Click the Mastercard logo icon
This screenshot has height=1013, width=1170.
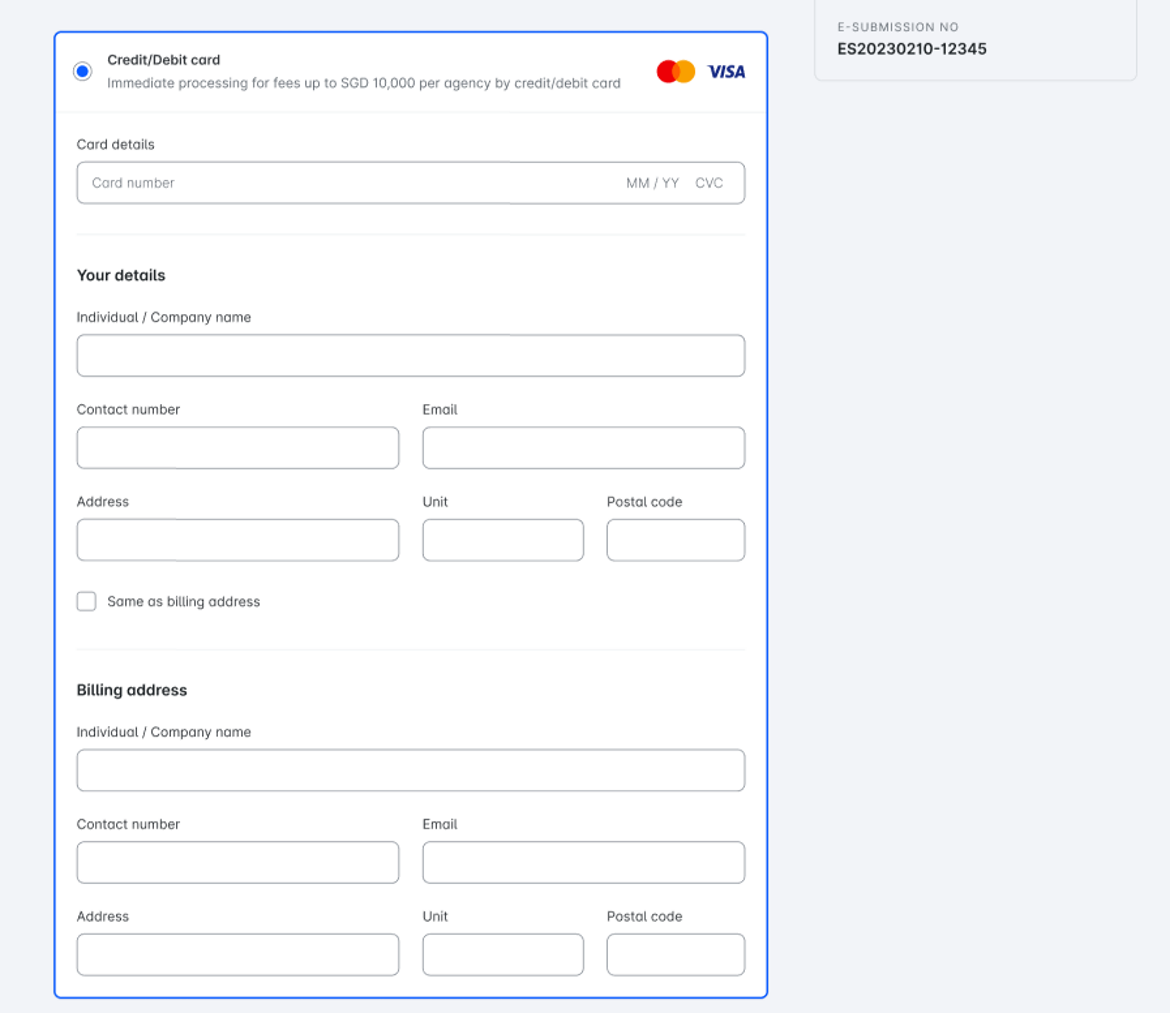(x=675, y=72)
